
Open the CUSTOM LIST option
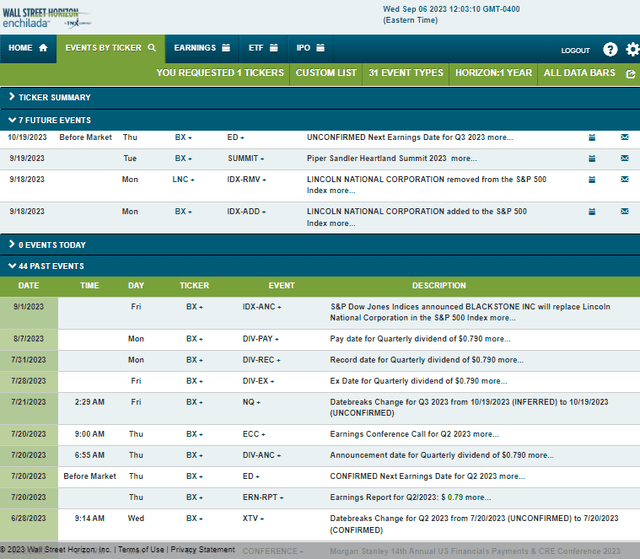pyautogui.click(x=326, y=73)
